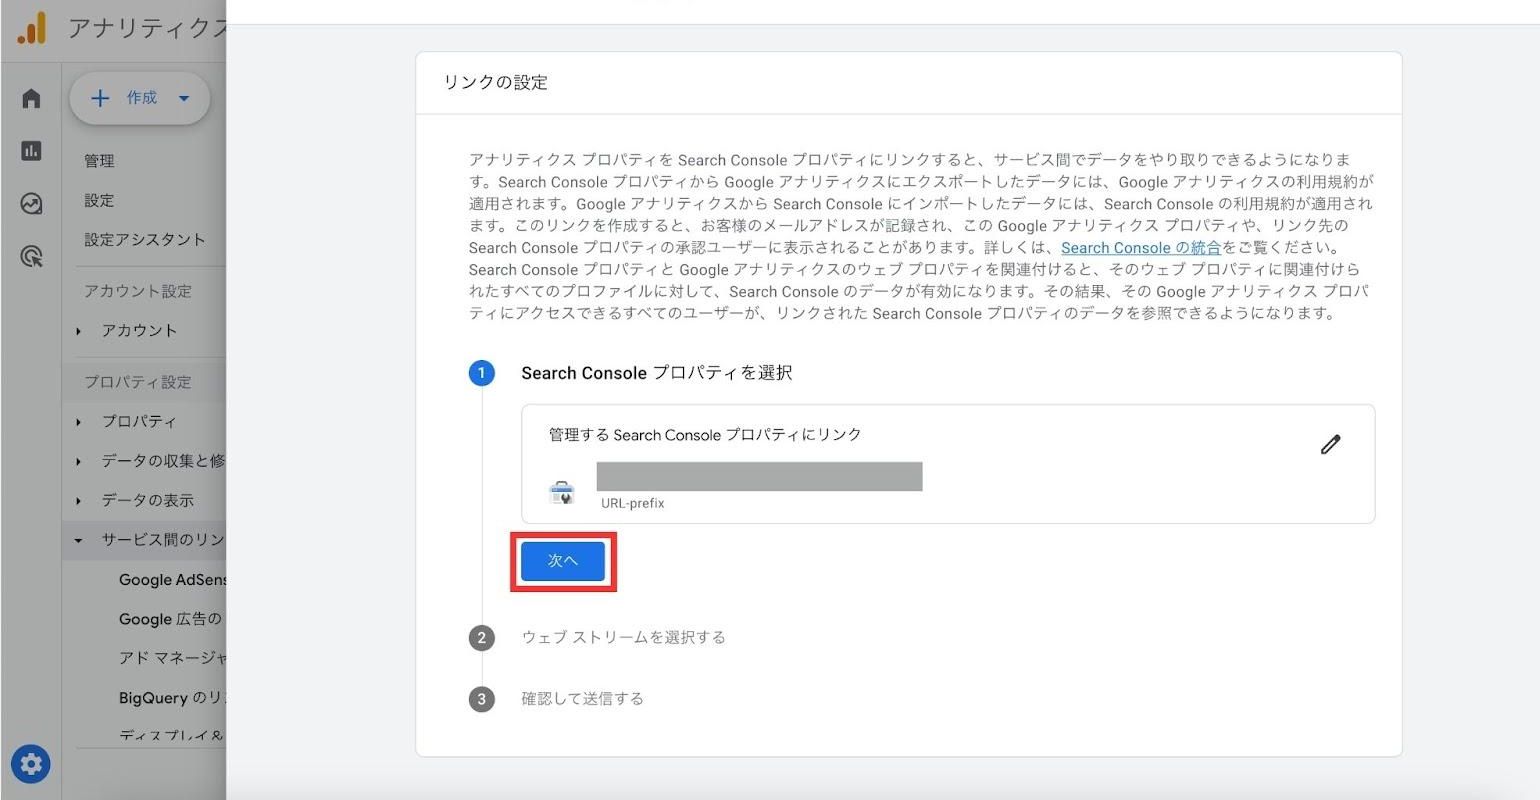Screen dimensions: 1540x800
Task: Click step 2 ウェブ ストリームを選択する
Action: [623, 637]
